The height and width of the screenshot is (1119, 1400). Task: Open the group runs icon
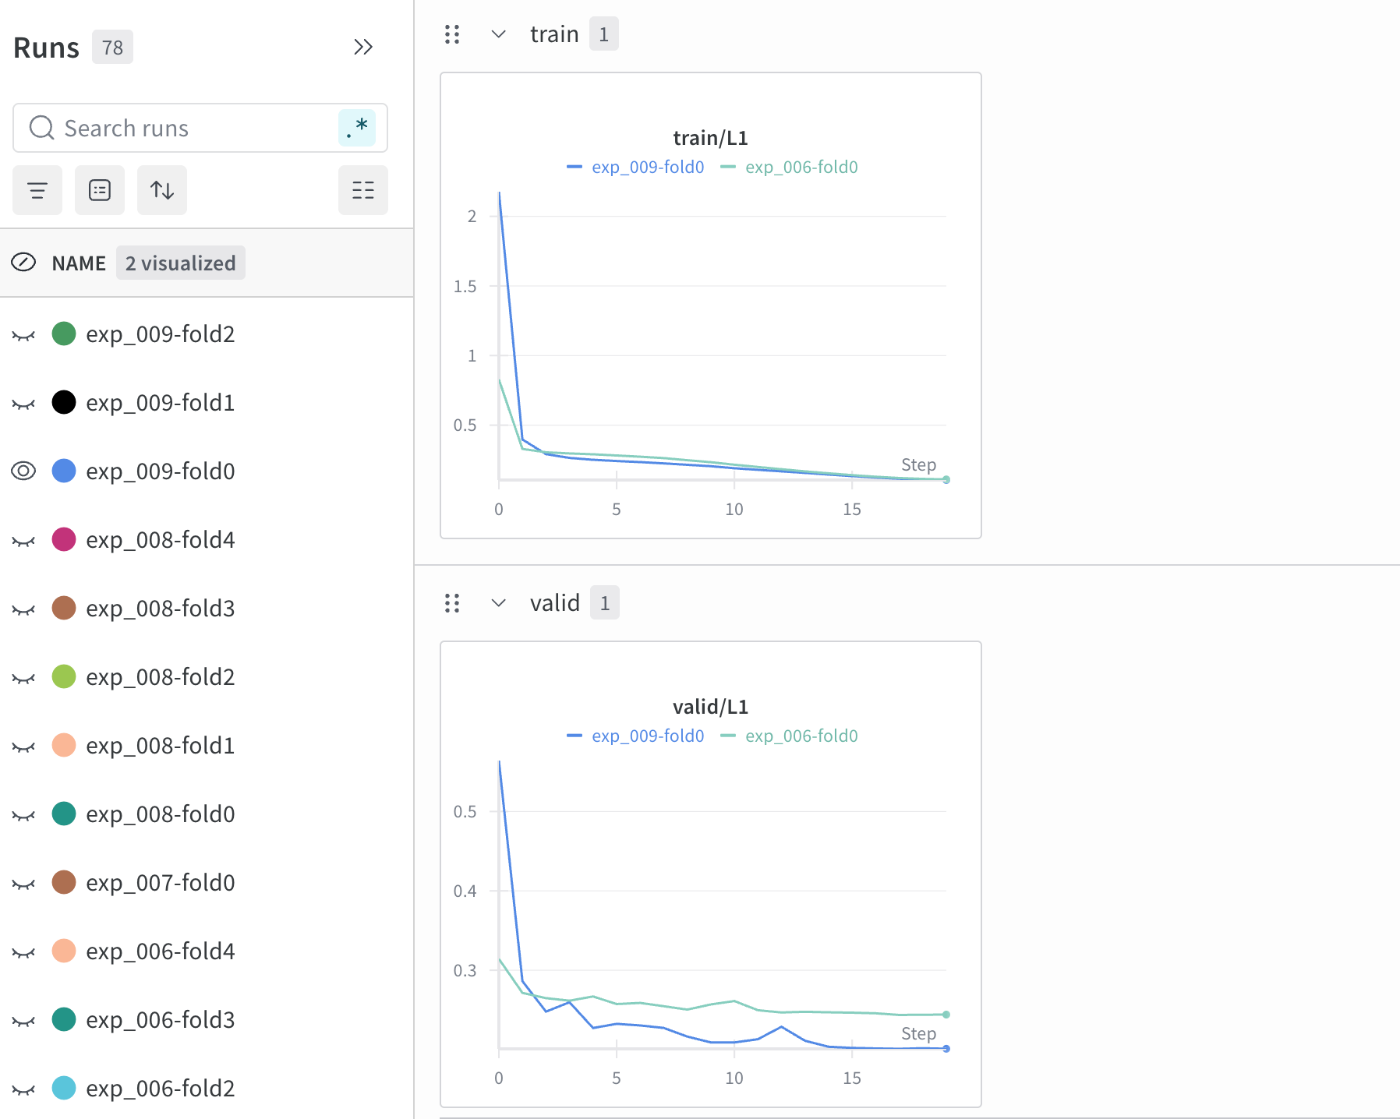(x=100, y=190)
